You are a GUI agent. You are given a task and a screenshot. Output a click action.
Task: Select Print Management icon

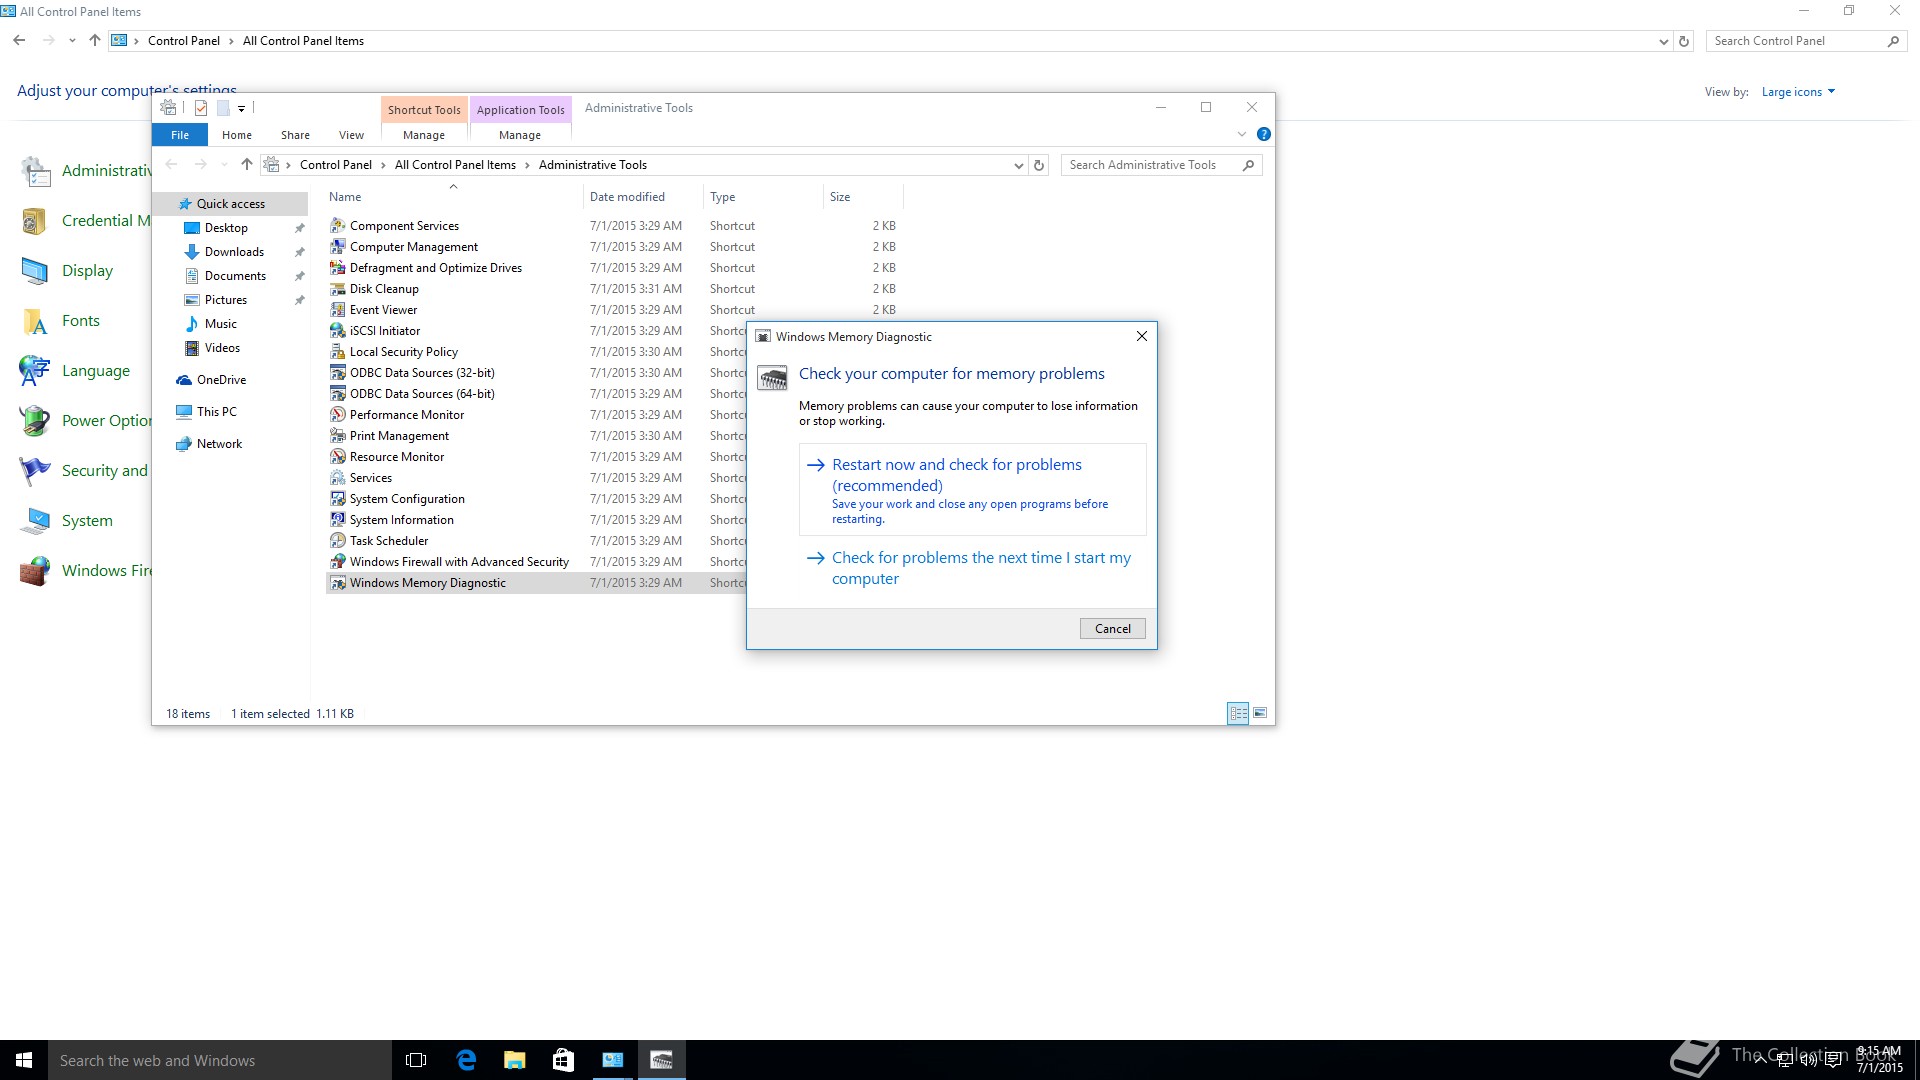pyautogui.click(x=338, y=436)
